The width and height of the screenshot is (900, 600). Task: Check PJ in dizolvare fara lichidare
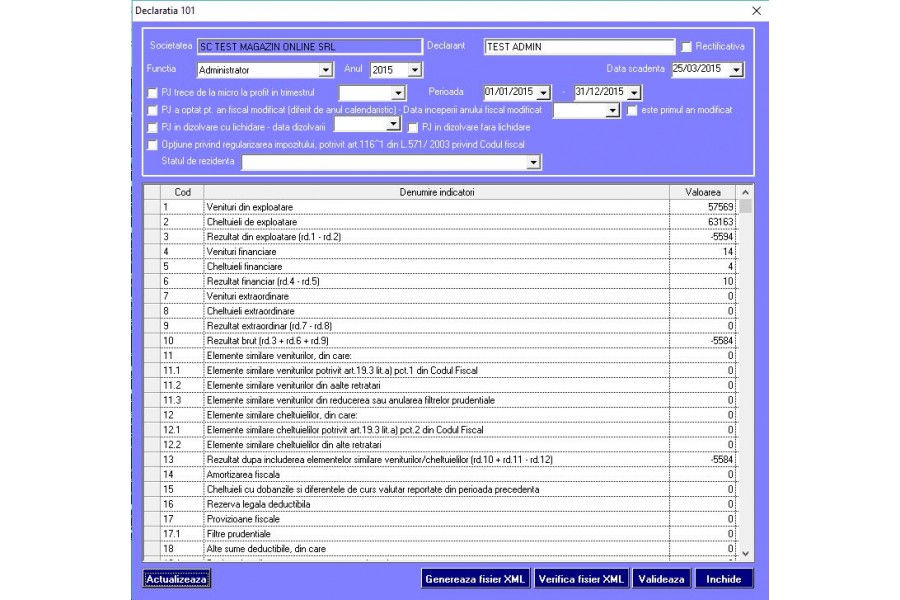412,127
